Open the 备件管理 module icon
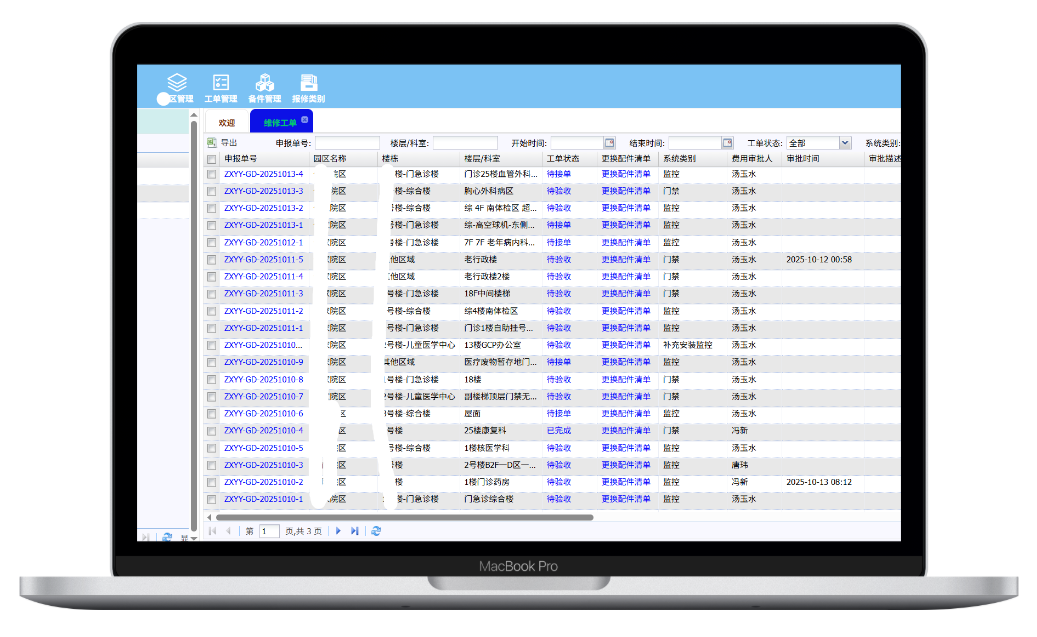 coord(264,83)
